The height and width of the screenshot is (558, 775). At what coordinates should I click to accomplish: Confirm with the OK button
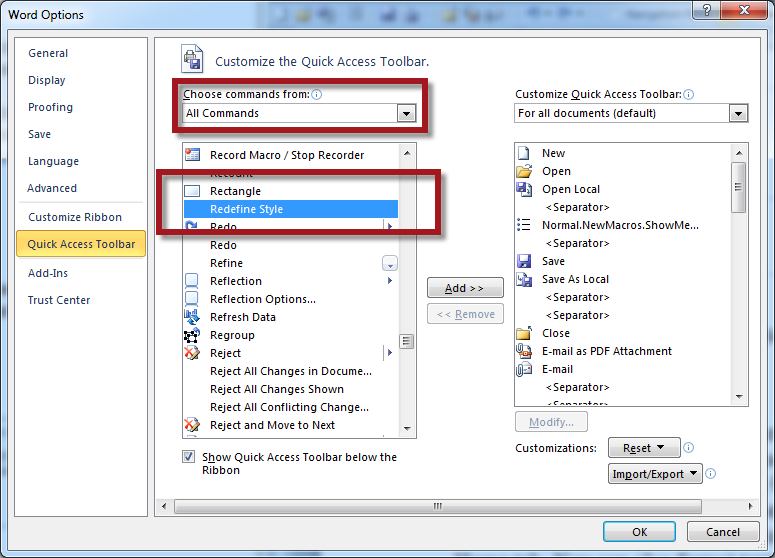coord(639,532)
